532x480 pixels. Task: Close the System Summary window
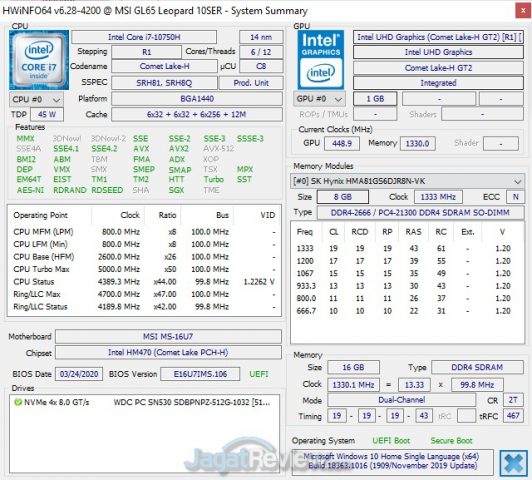click(523, 11)
